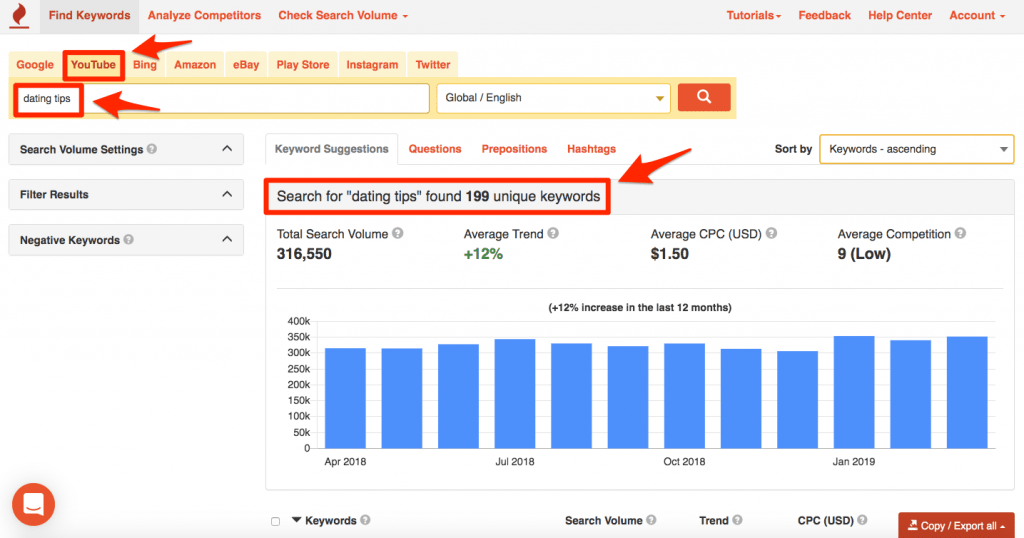
Task: Collapse the Filter Results panel
Action: pyautogui.click(x=227, y=194)
